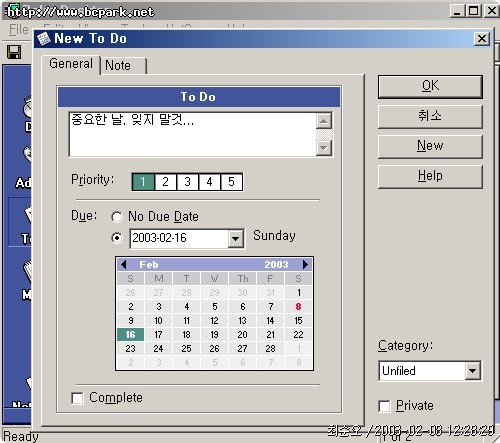Close the New To Do dialog

tap(482, 39)
